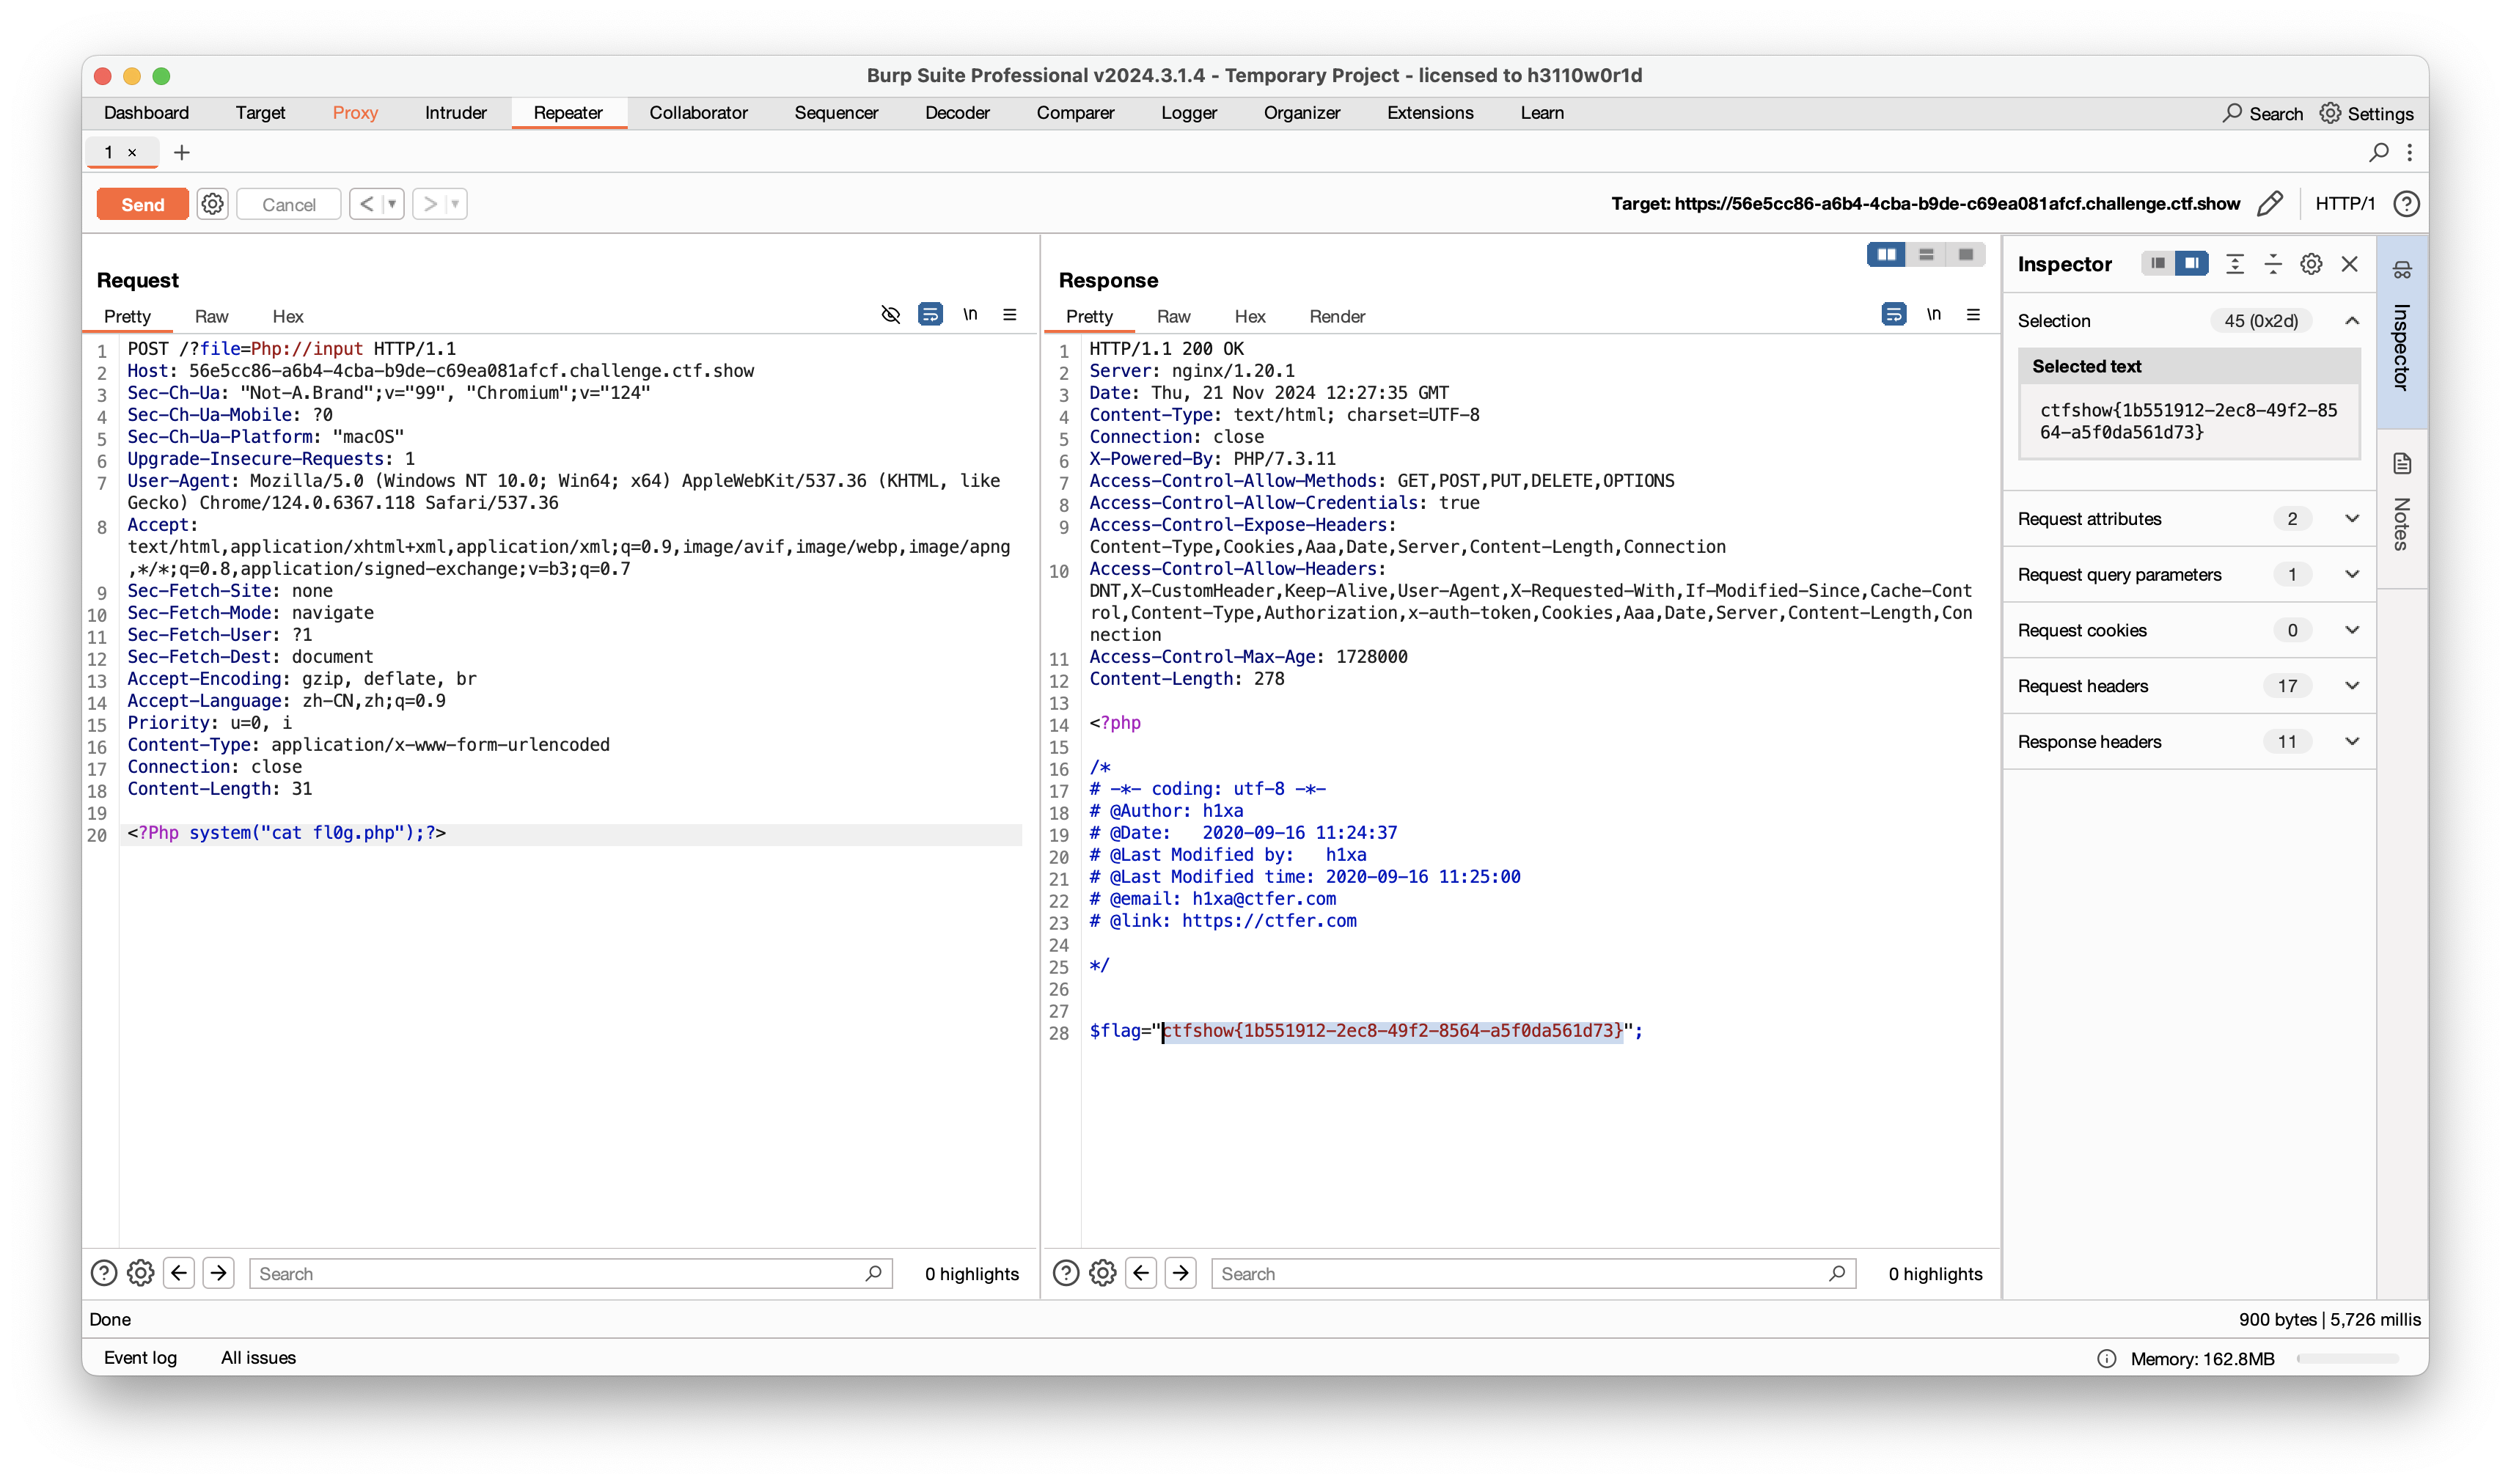This screenshot has width=2511, height=1484.
Task: Open Request search settings gear
Action: pos(141,1273)
